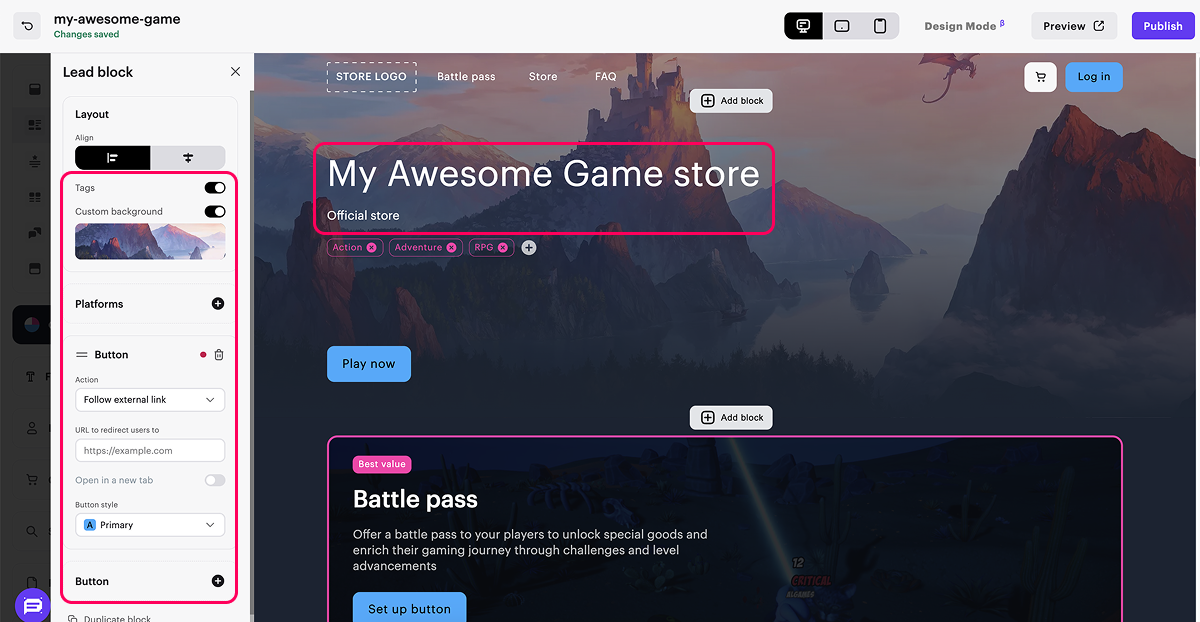Add a platform with plus icon
Viewport: 1200px width, 622px height.
pyautogui.click(x=218, y=304)
